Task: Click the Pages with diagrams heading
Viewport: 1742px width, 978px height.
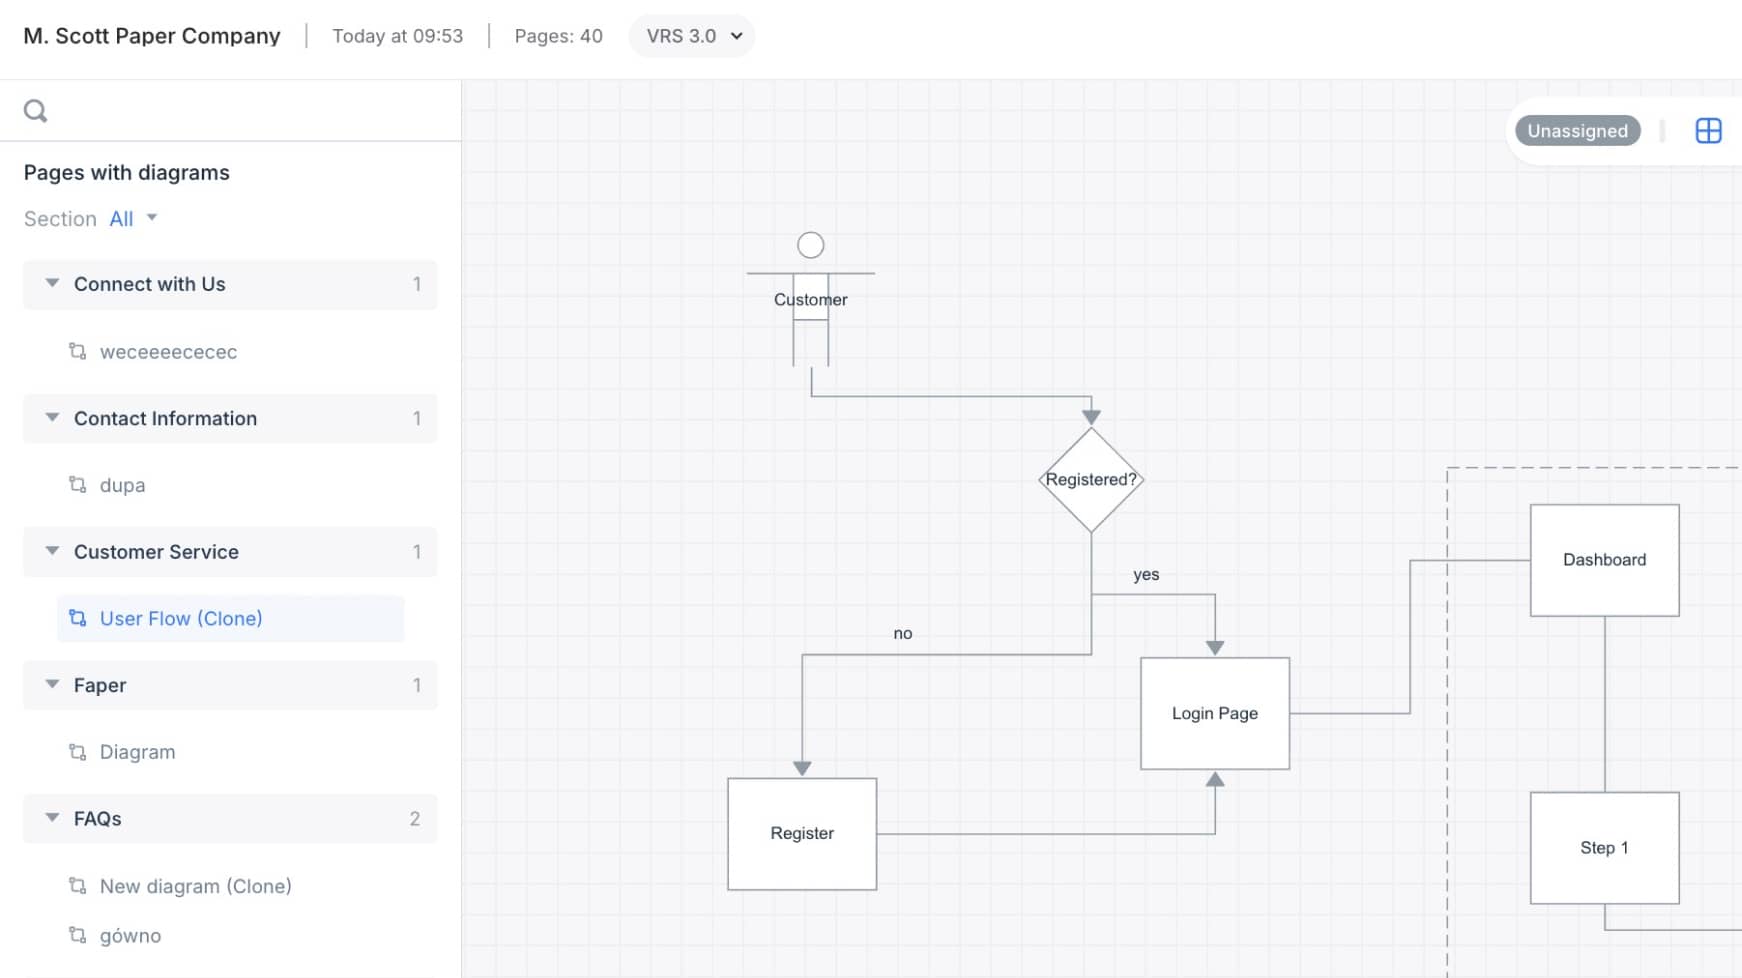Action: click(x=127, y=172)
